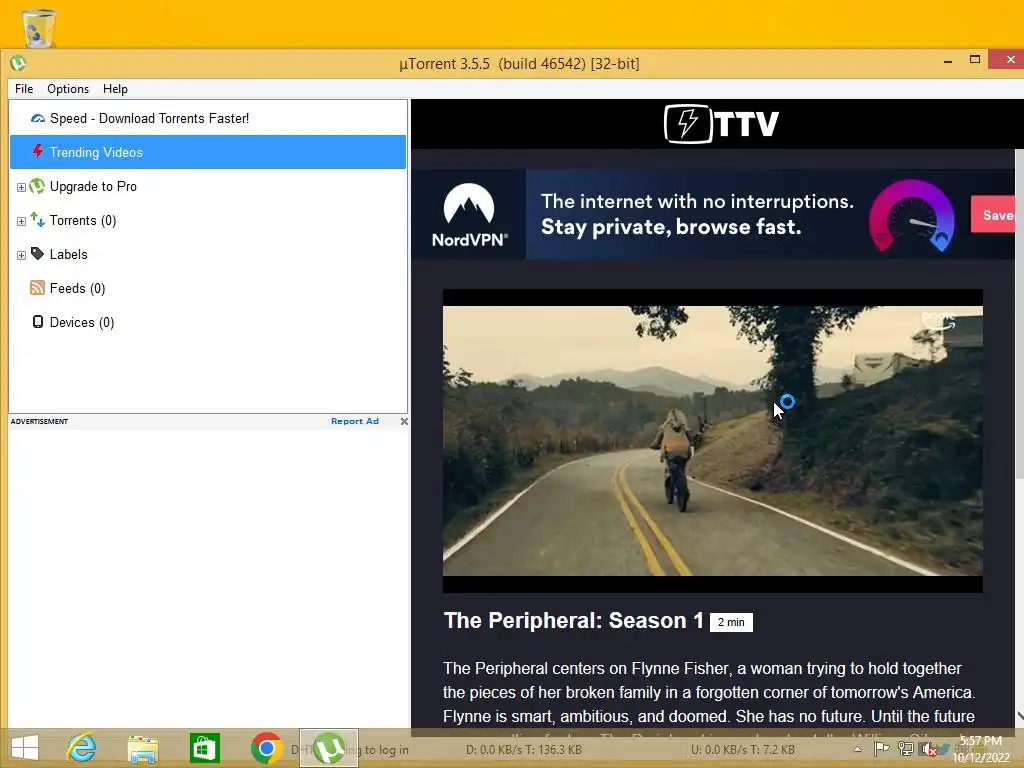The image size is (1024, 768).
Task: Click The Peripheral description paragraph
Action: click(709, 693)
